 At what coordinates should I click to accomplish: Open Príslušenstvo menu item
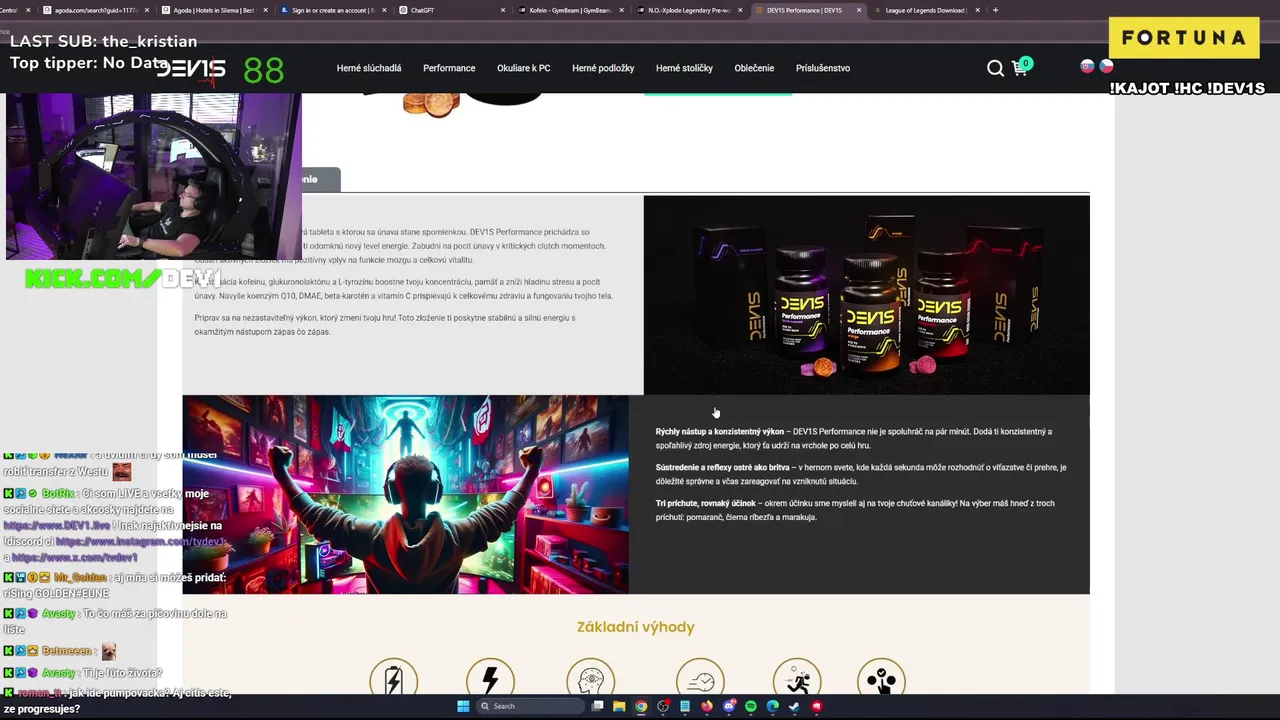[x=823, y=68]
